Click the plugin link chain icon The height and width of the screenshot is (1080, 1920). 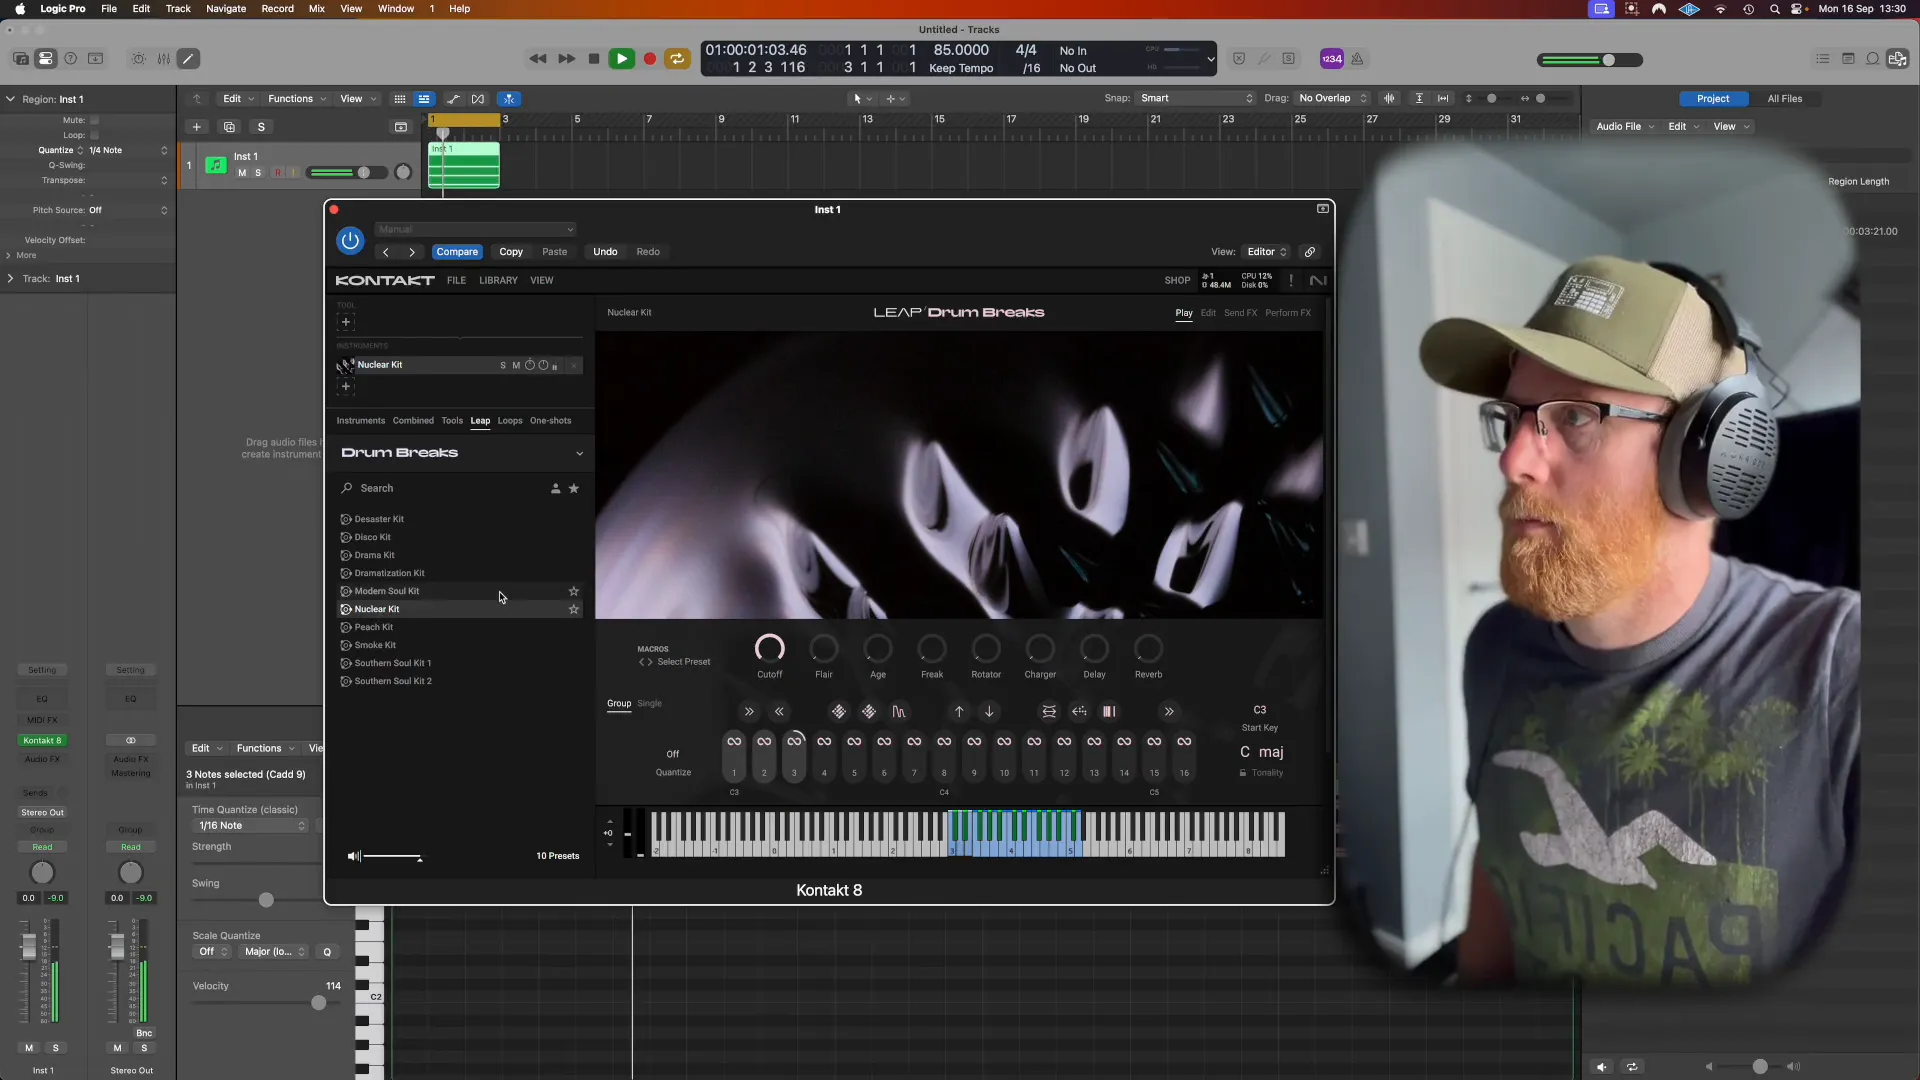[x=1309, y=252]
